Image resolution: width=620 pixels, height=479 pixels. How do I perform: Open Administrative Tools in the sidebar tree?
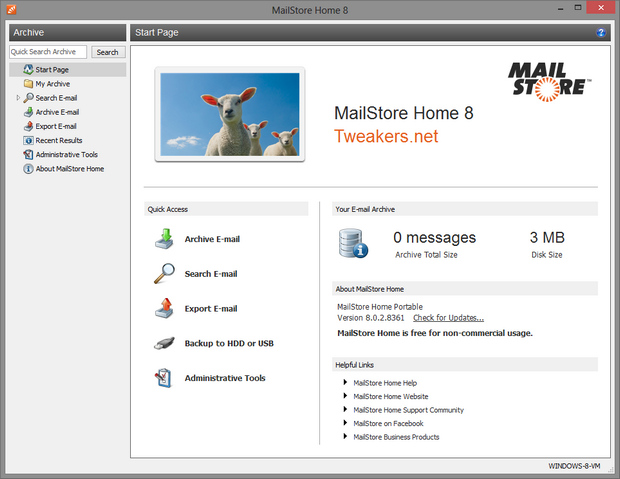pos(67,155)
